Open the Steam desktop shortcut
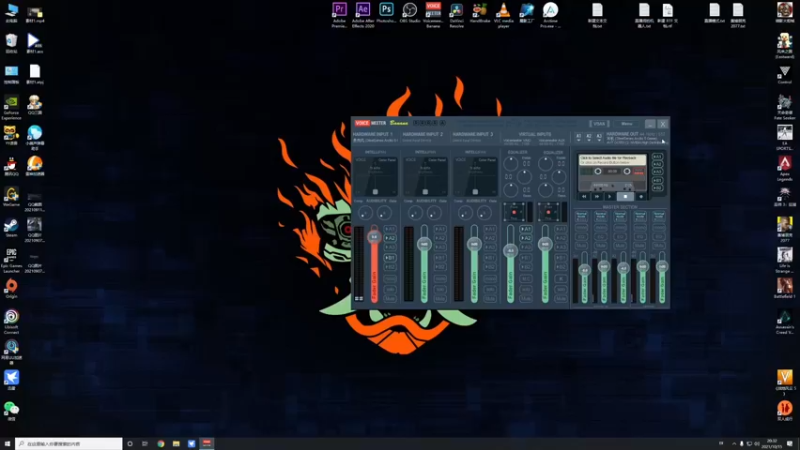 click(x=11, y=228)
